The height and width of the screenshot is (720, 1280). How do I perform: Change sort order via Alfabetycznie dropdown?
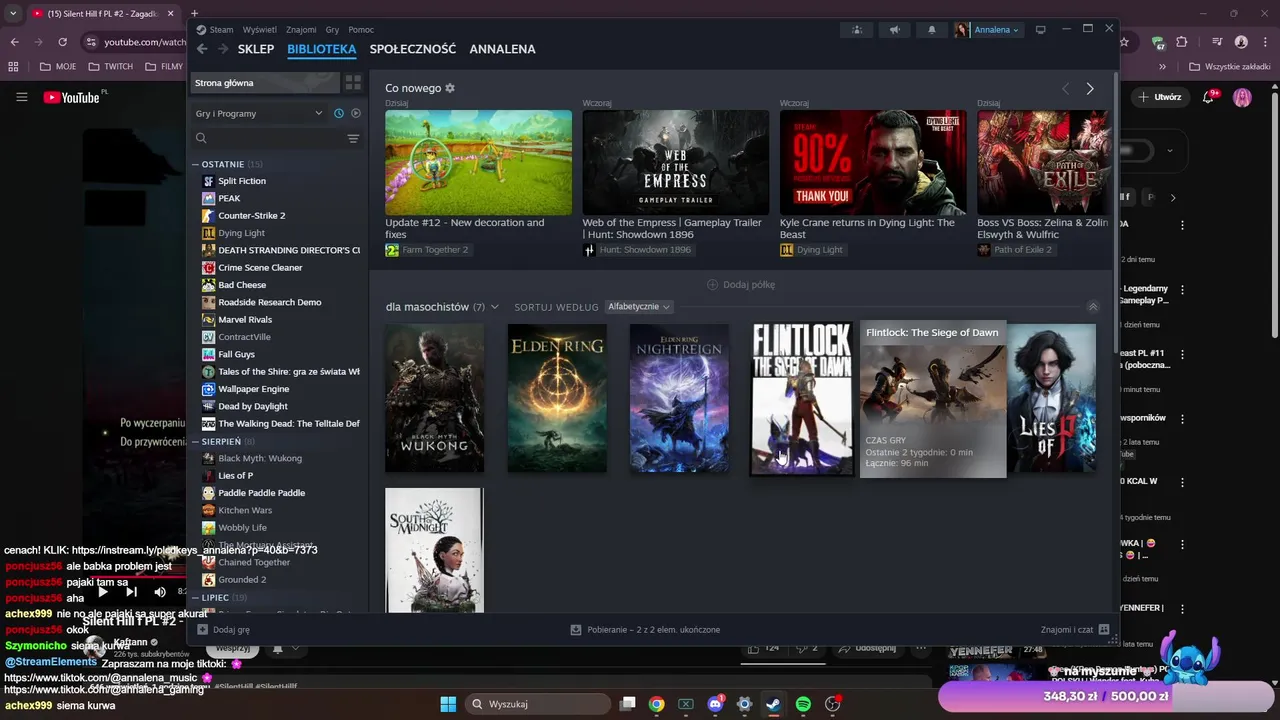pyautogui.click(x=638, y=307)
